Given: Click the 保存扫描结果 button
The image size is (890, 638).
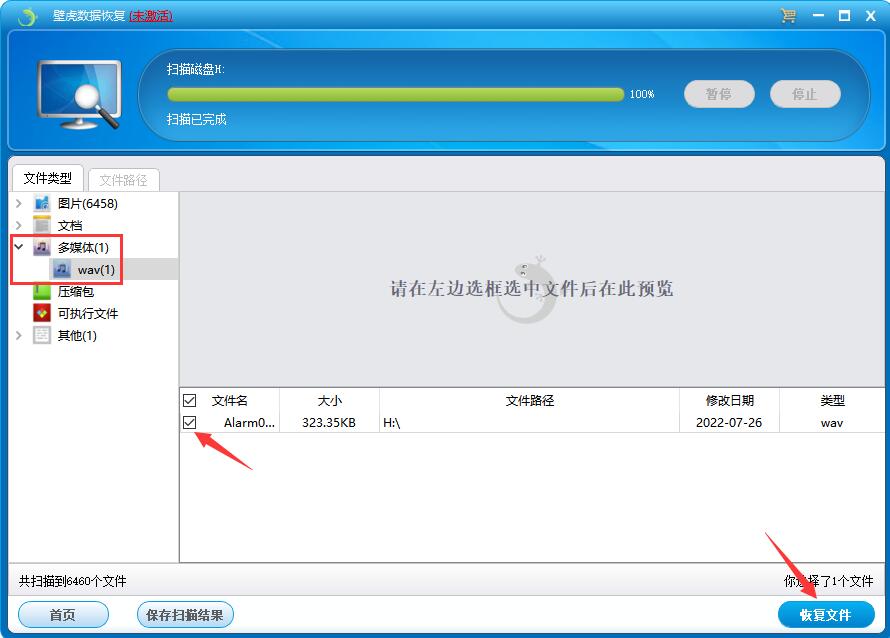Looking at the screenshot, I should pyautogui.click(x=185, y=615).
